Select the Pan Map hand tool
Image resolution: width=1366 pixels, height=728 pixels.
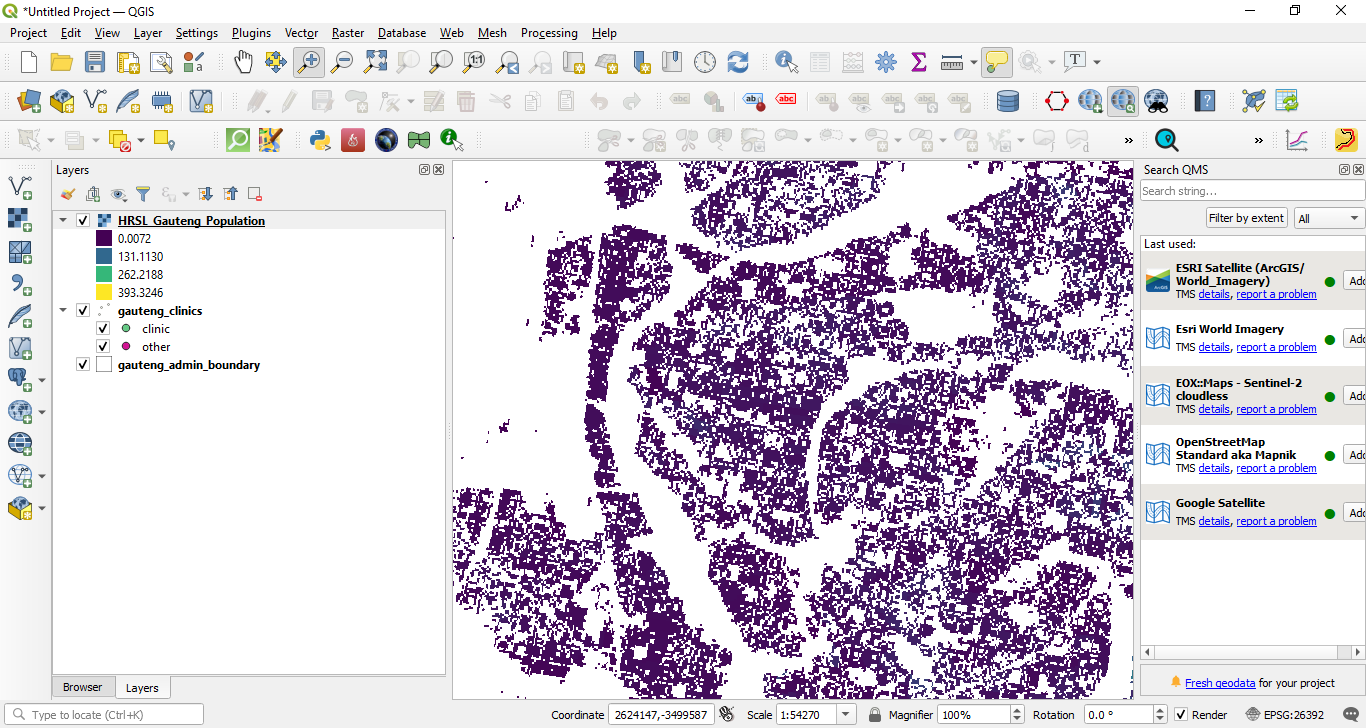243,62
